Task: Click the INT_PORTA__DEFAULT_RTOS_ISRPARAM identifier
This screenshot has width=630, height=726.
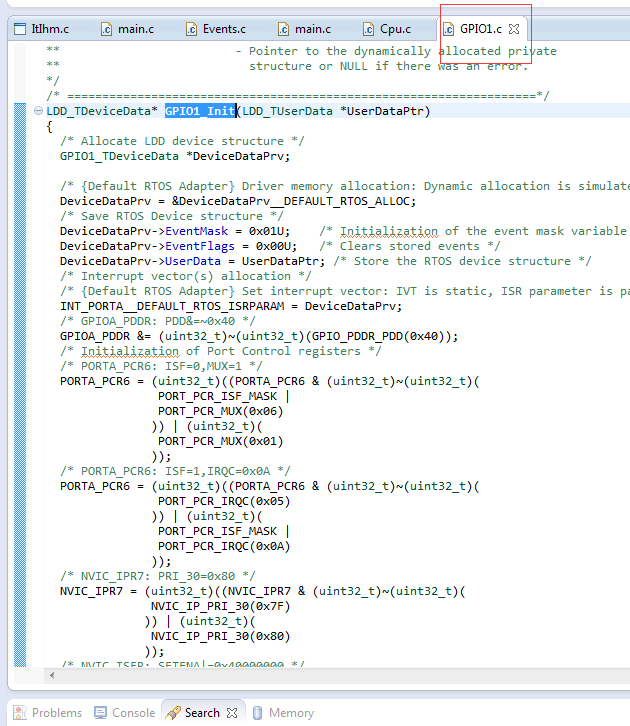Action: point(172,306)
